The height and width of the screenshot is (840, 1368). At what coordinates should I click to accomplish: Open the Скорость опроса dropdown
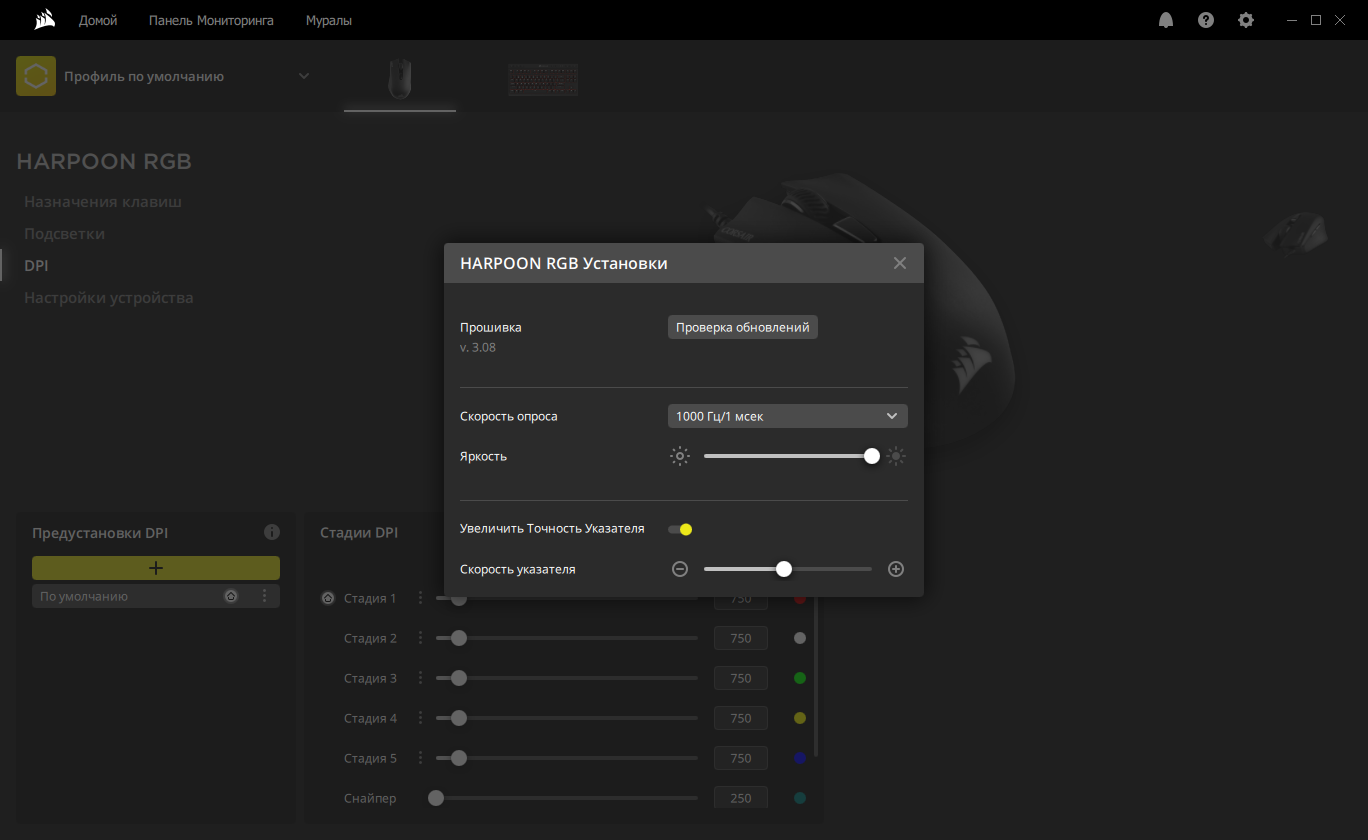click(x=788, y=416)
